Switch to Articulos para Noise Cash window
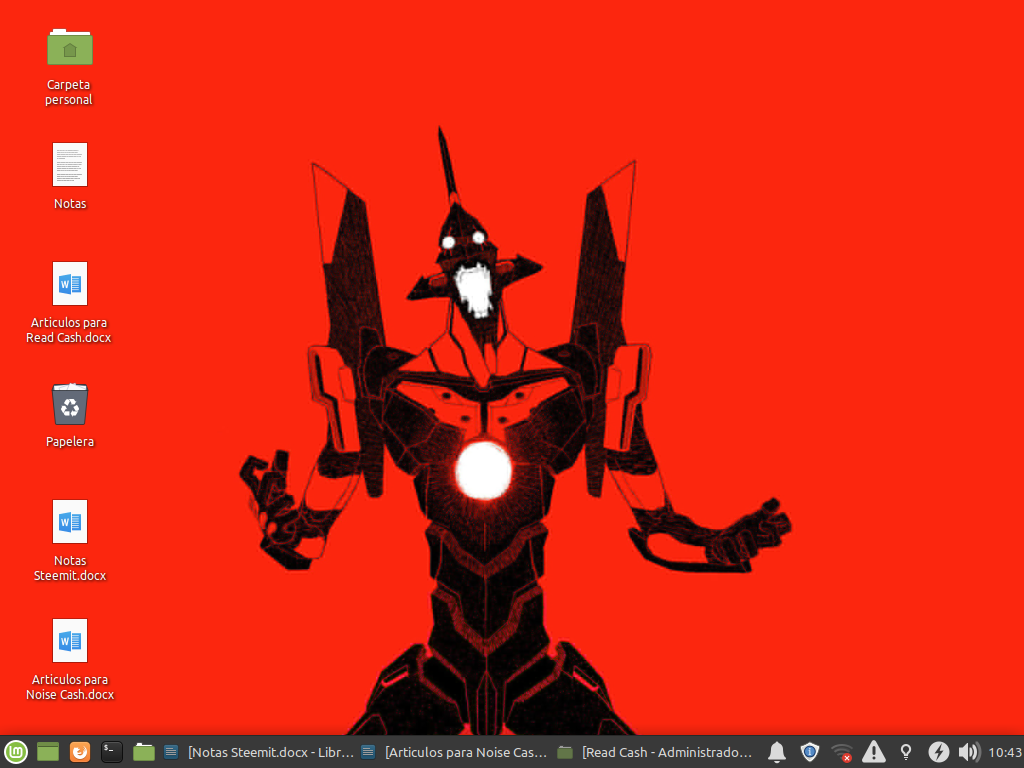The image size is (1024, 768). (x=455, y=752)
